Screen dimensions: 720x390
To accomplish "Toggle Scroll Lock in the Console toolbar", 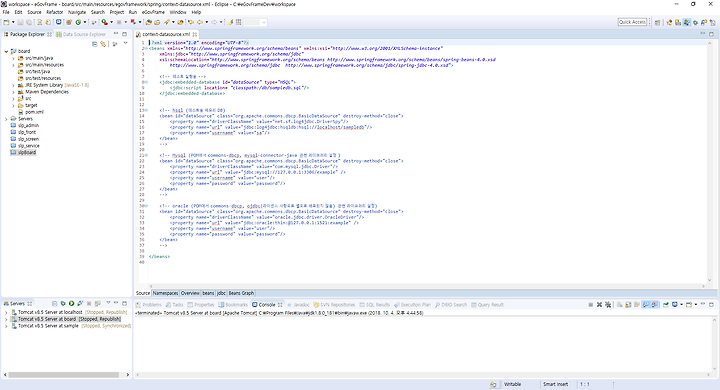I will pyautogui.click(x=628, y=305).
